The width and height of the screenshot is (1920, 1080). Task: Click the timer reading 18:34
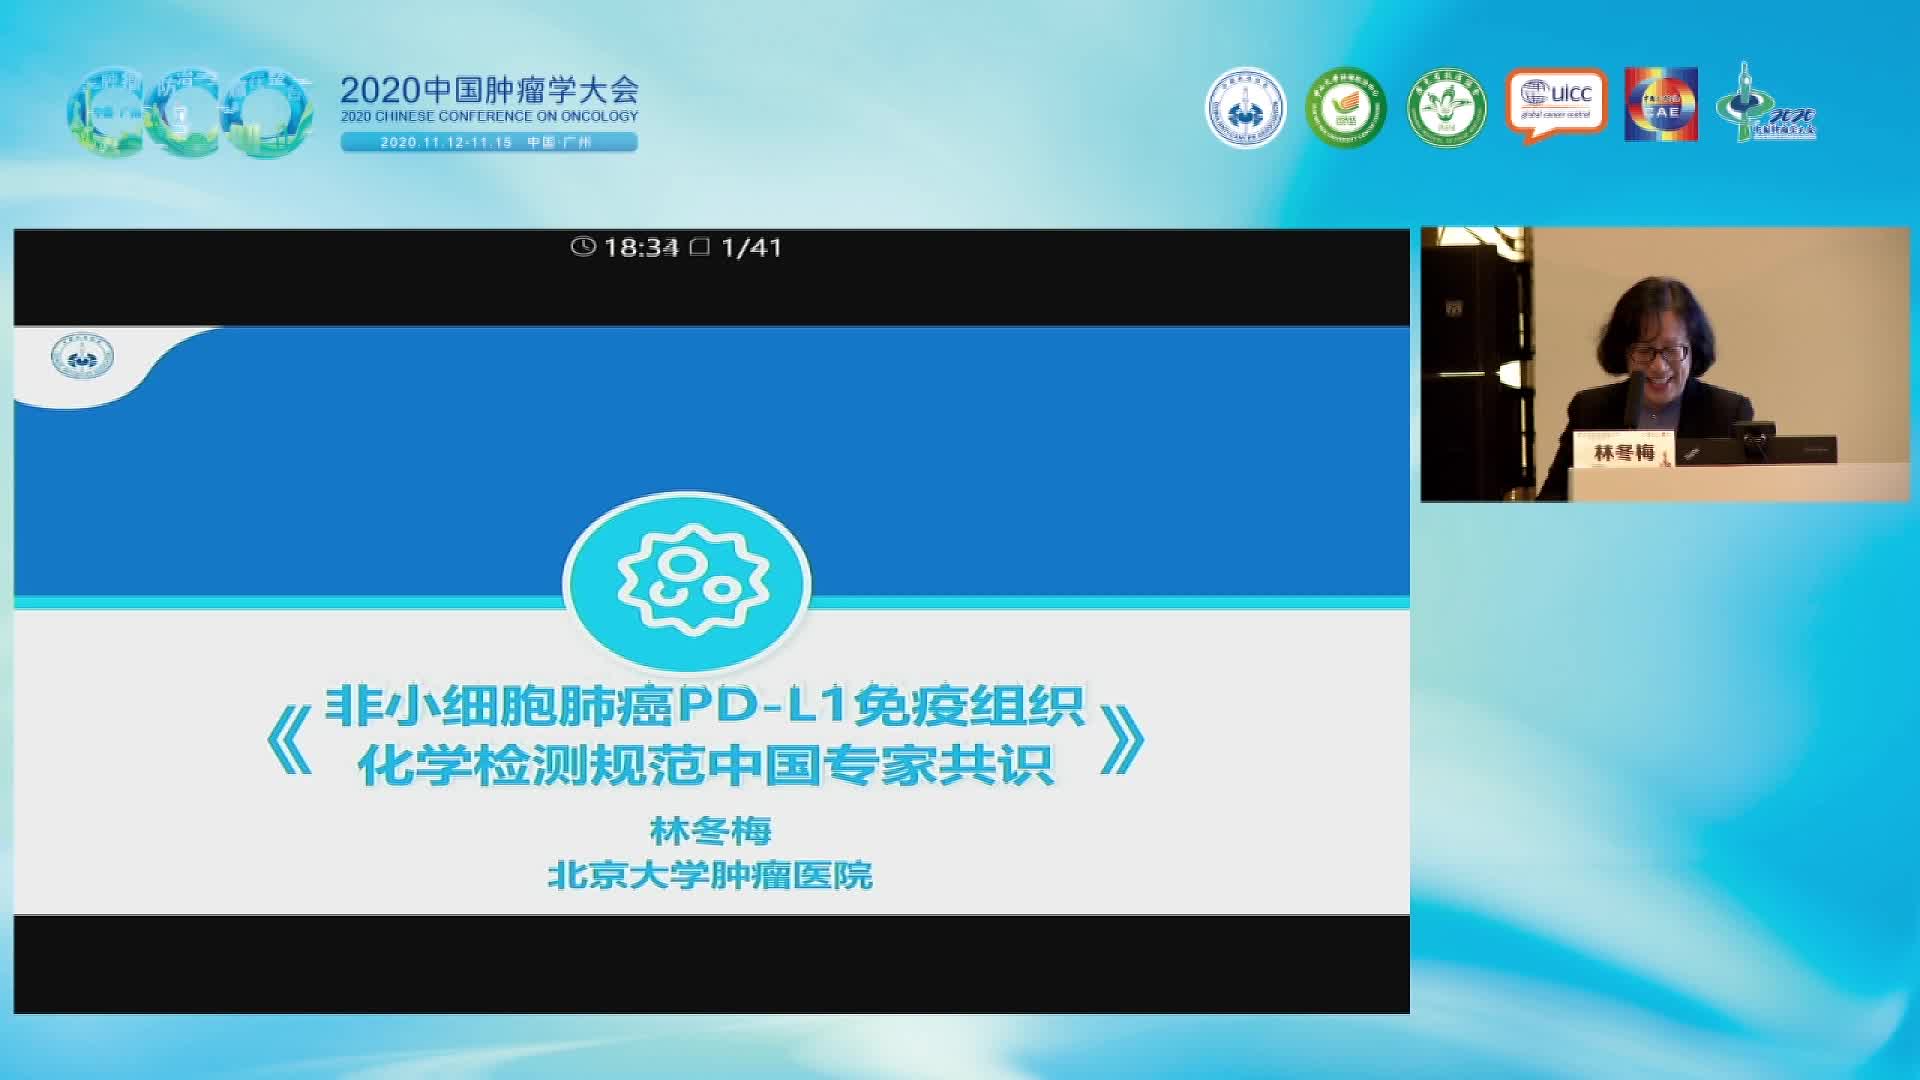point(641,247)
